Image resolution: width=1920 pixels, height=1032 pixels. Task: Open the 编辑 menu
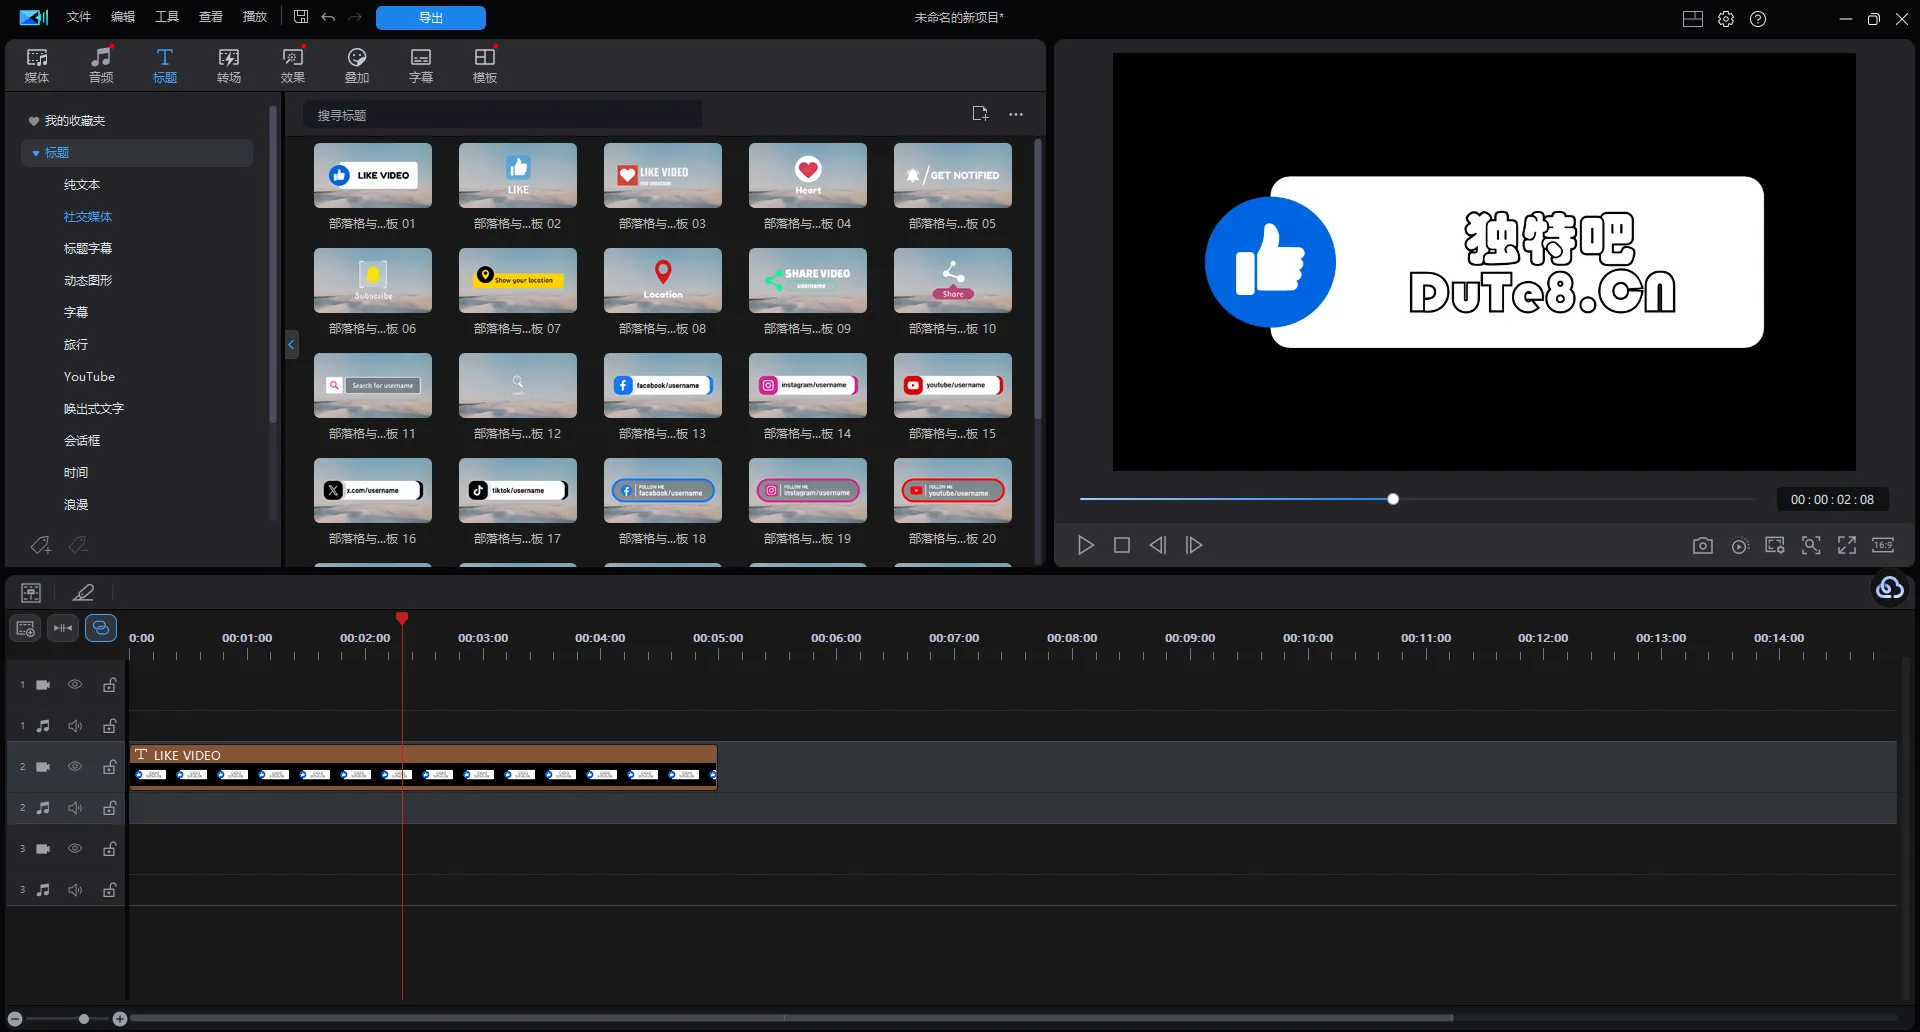(x=123, y=17)
